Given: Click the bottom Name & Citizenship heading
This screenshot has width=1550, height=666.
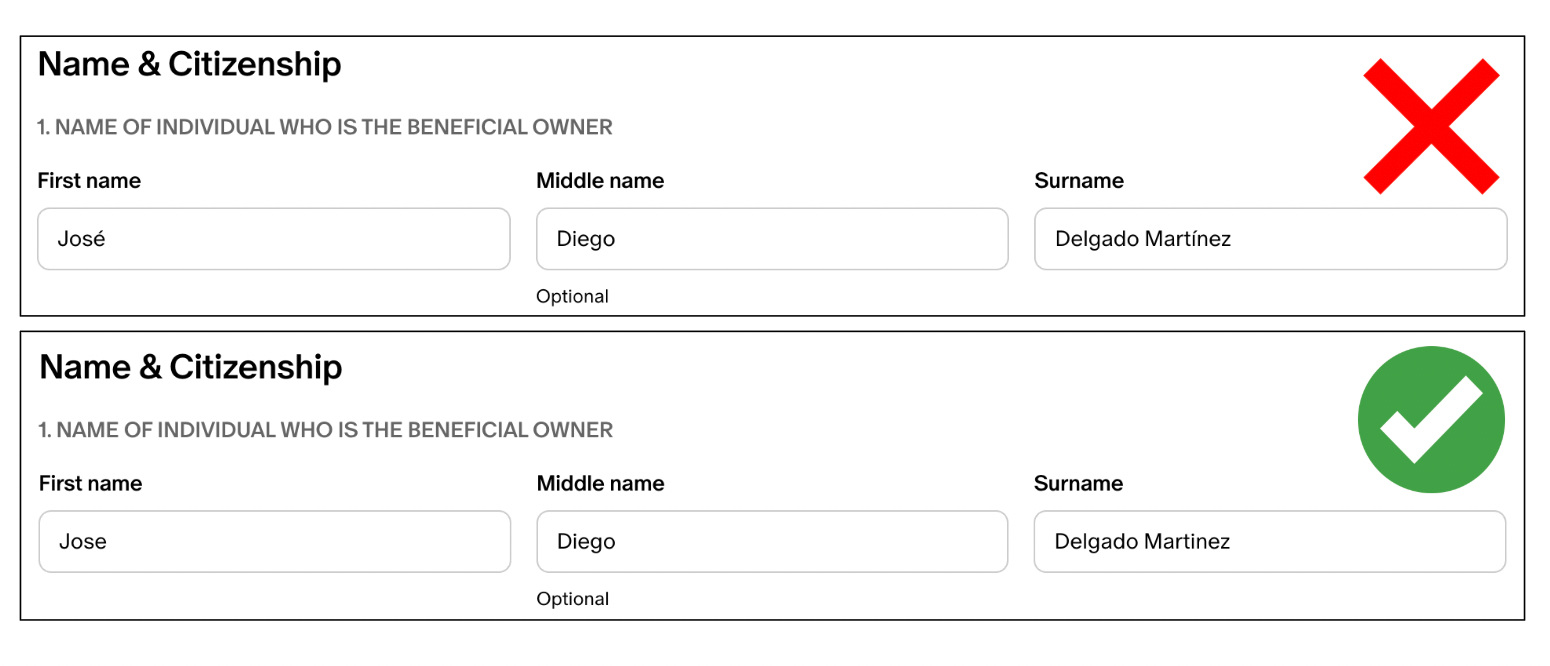Looking at the screenshot, I should click(x=189, y=366).
